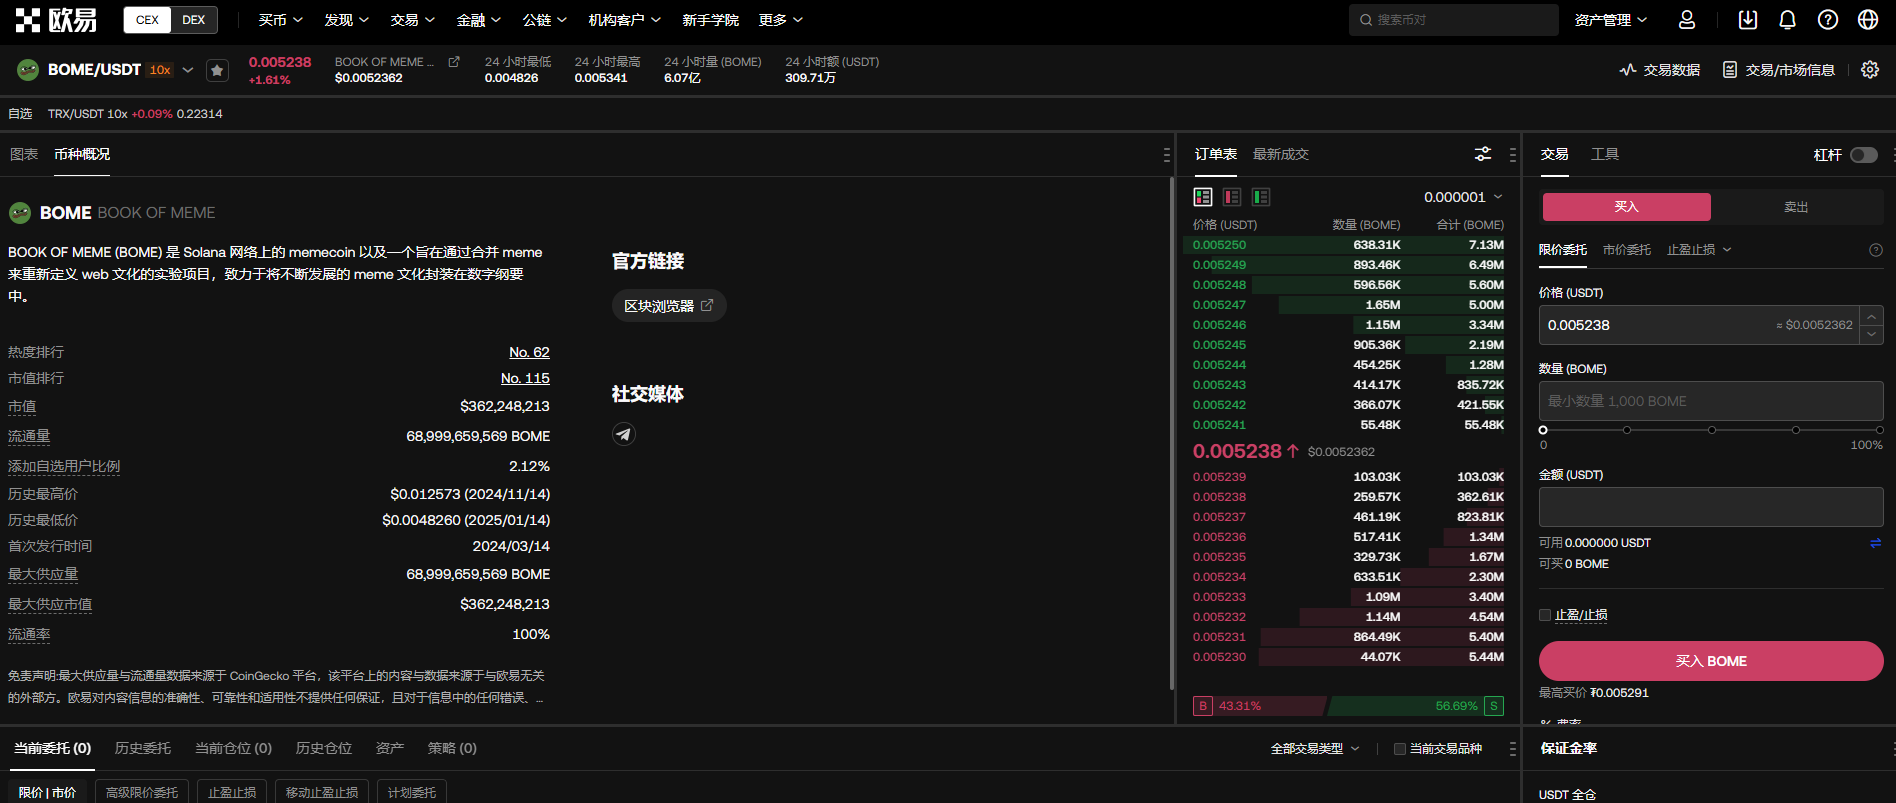
Task: Open 区块浏览器 block explorer link
Action: (669, 306)
